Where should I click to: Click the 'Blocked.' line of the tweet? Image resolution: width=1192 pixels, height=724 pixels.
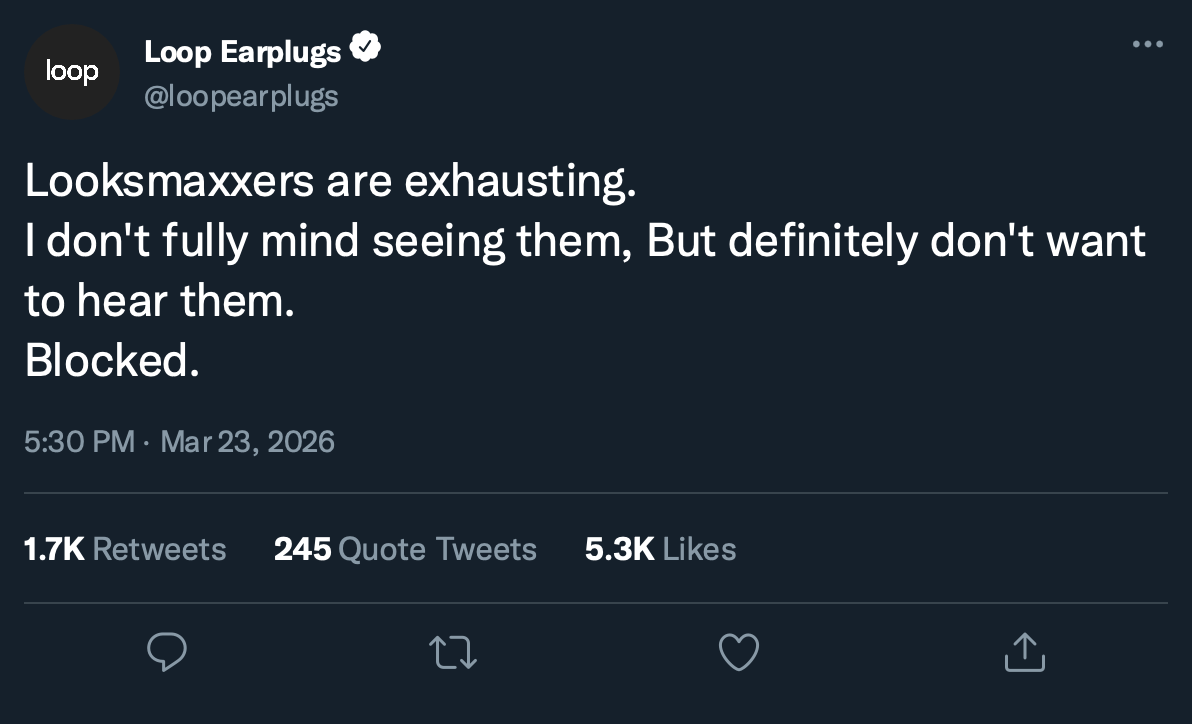112,361
